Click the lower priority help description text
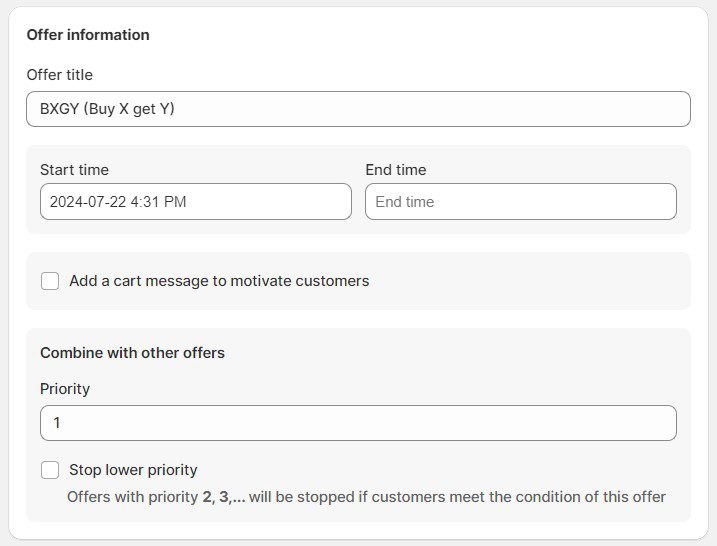The image size is (717, 546). [366, 496]
